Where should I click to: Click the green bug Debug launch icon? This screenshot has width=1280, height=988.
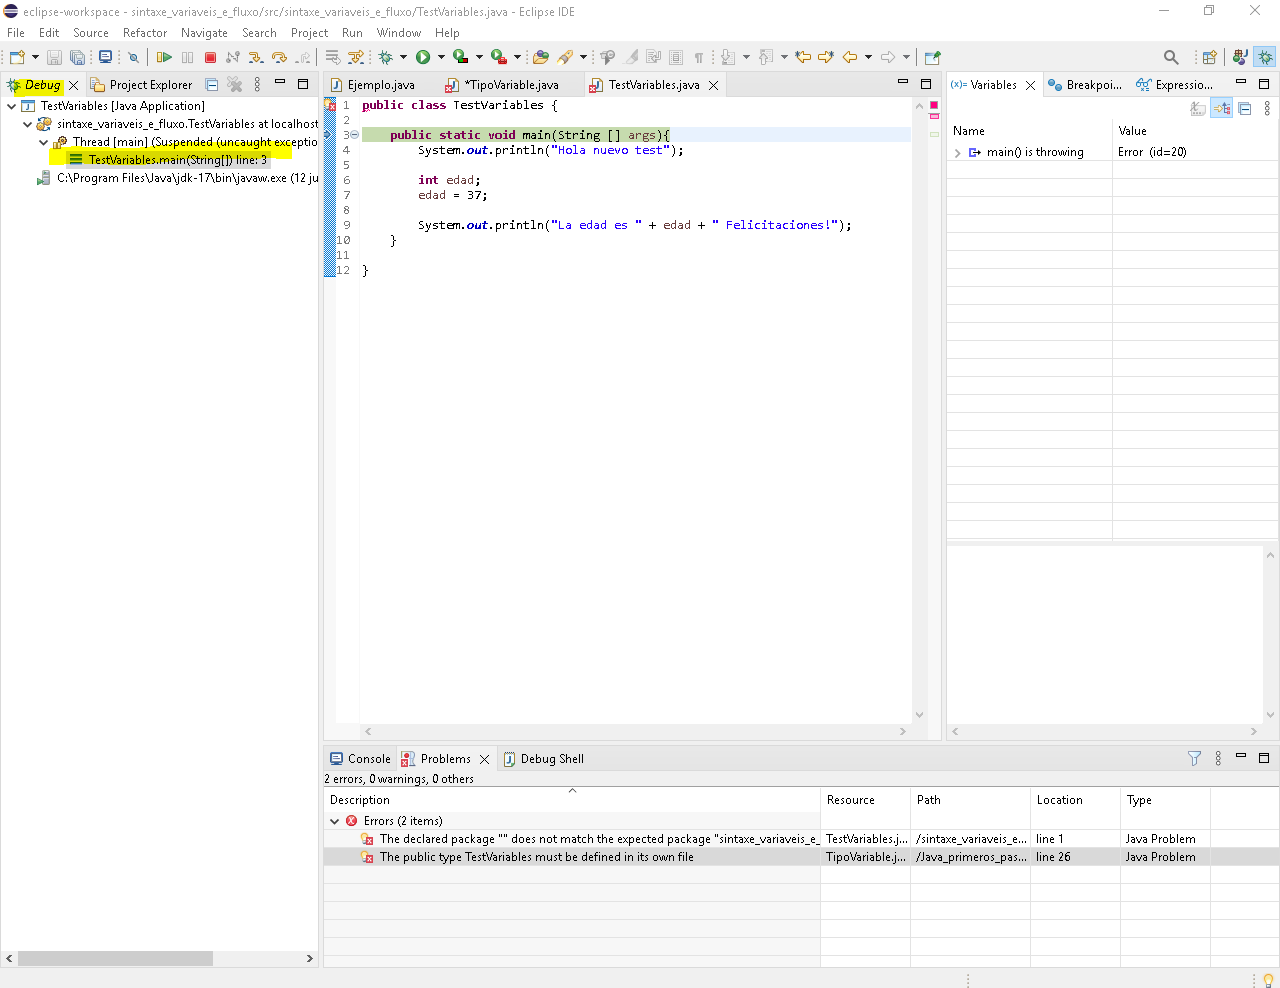point(385,57)
